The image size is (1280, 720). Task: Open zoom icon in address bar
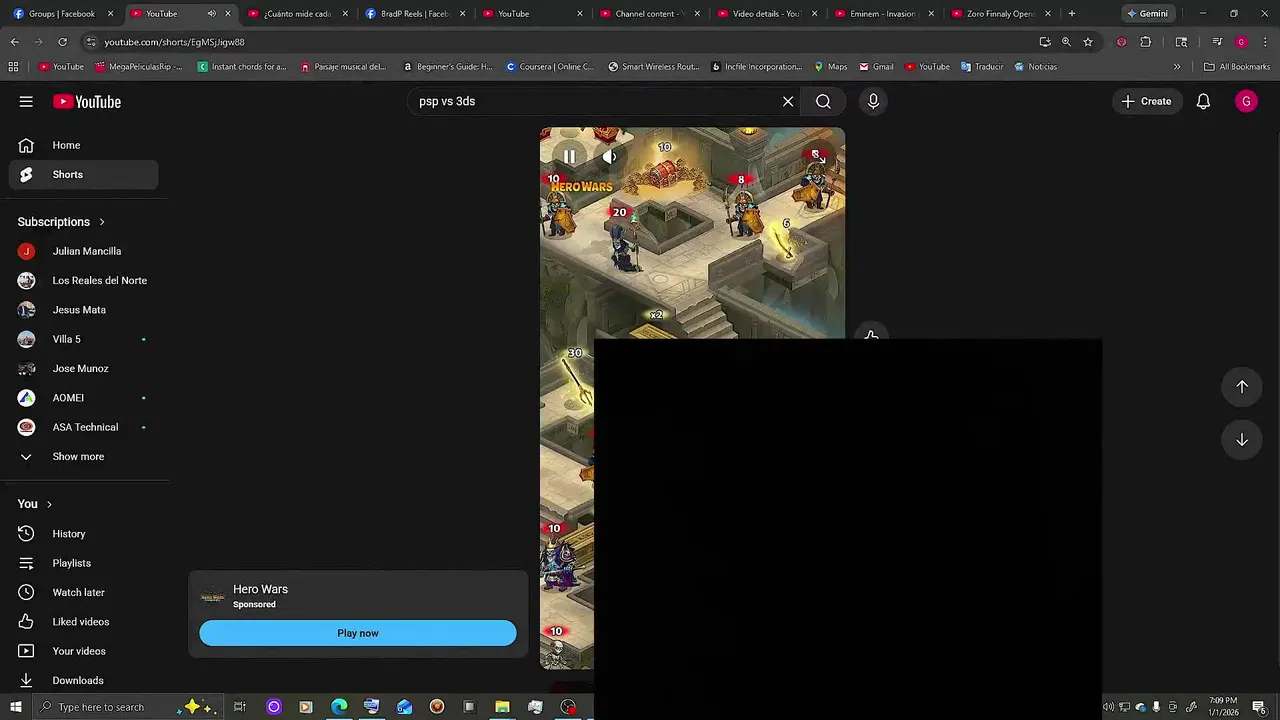tap(1066, 42)
